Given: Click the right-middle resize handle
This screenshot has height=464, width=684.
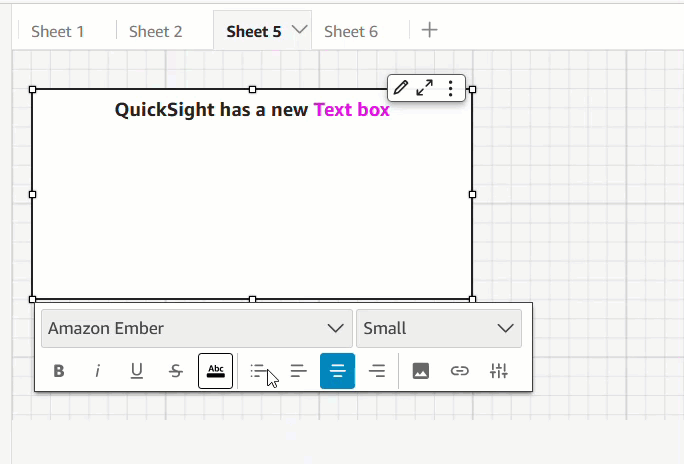Looking at the screenshot, I should (472, 194).
